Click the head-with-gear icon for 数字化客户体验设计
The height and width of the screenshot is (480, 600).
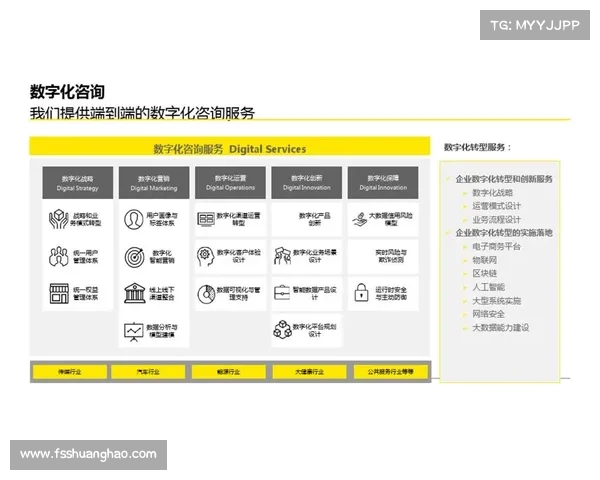click(x=205, y=256)
